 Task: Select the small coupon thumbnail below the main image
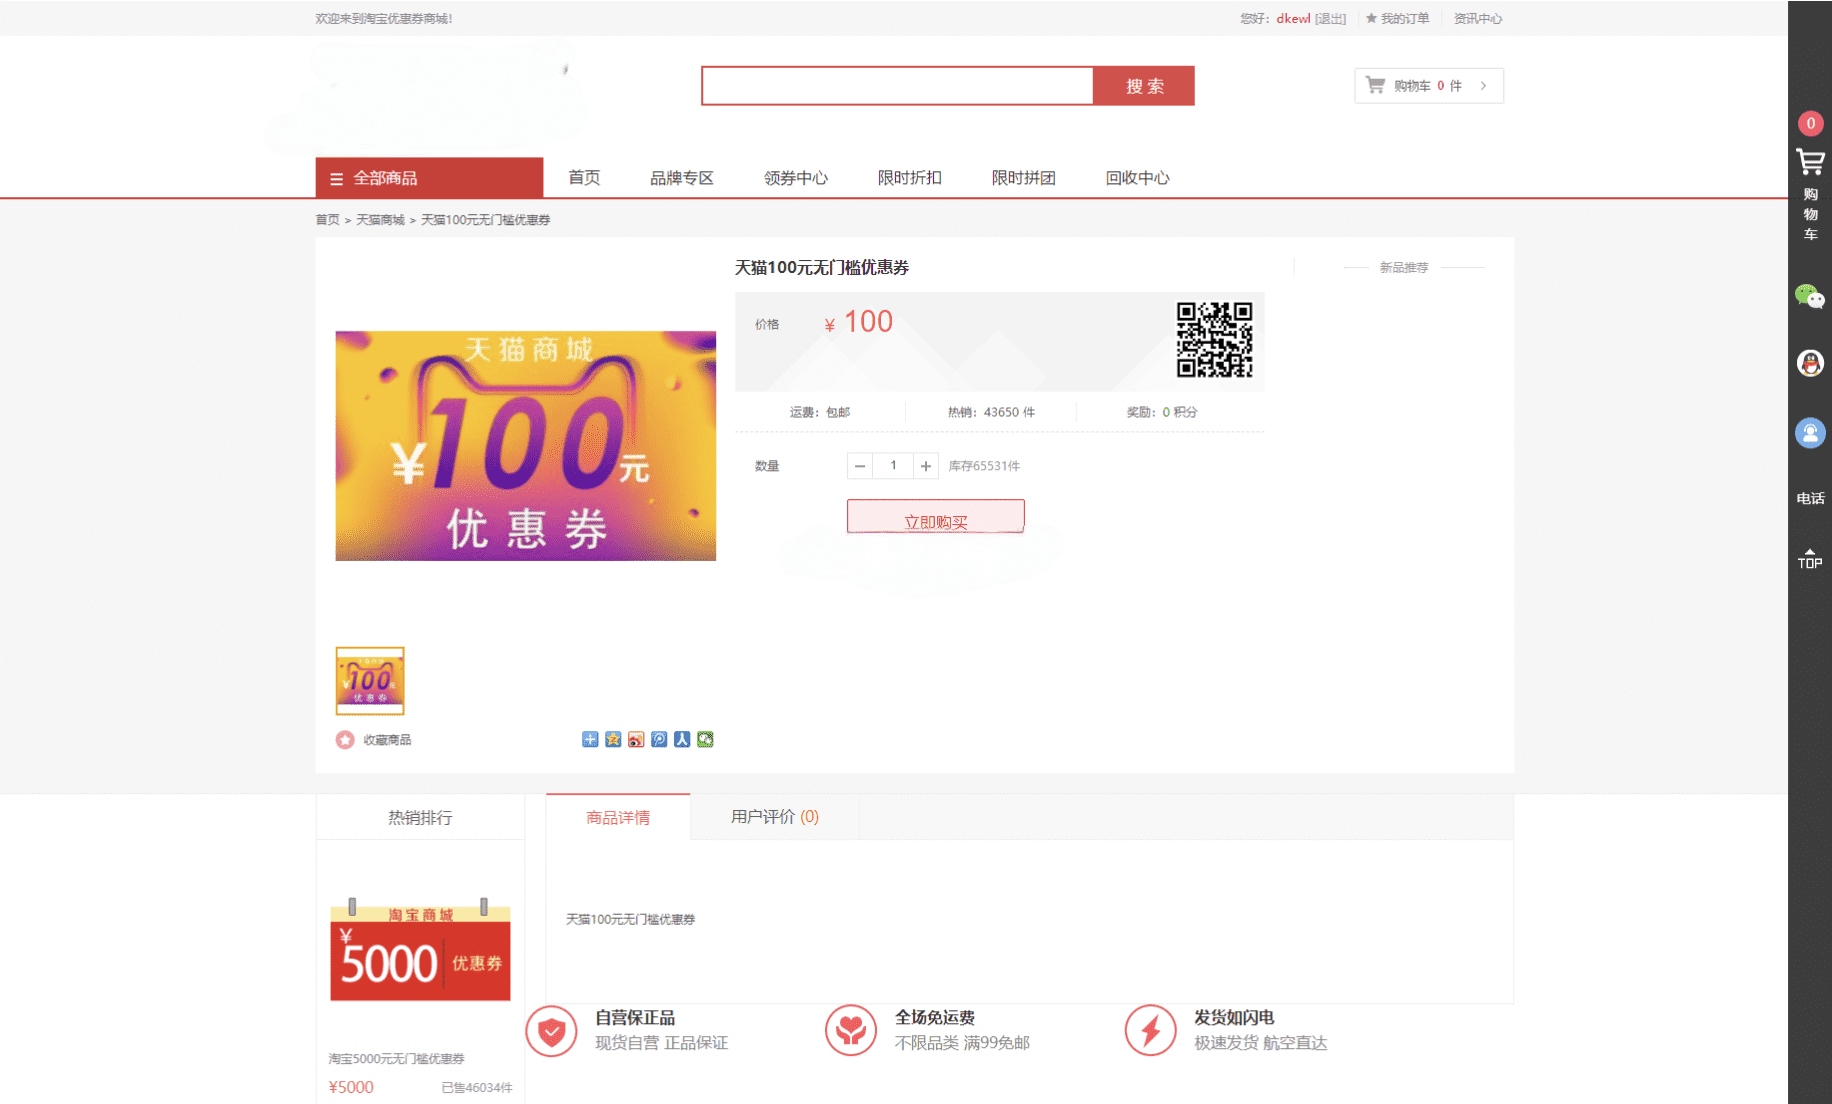coord(370,681)
